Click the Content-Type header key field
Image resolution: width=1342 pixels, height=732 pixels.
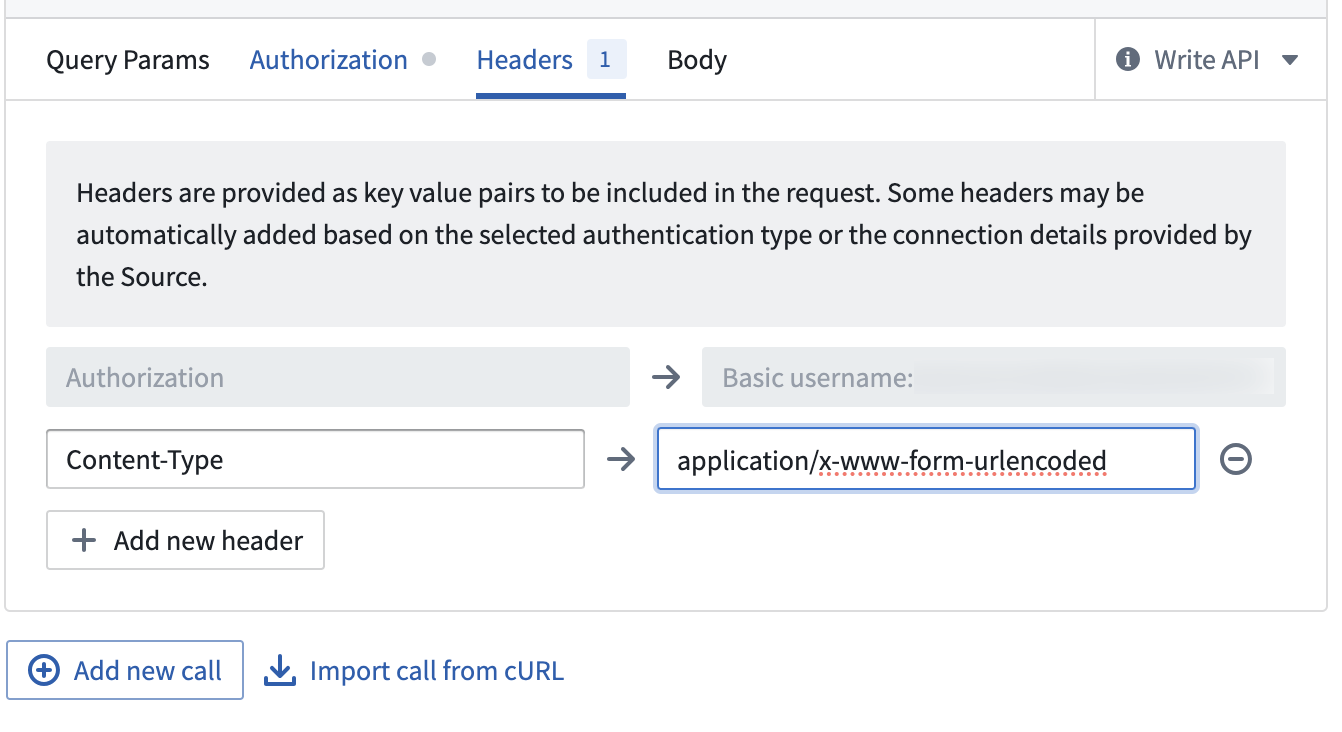[x=315, y=459]
